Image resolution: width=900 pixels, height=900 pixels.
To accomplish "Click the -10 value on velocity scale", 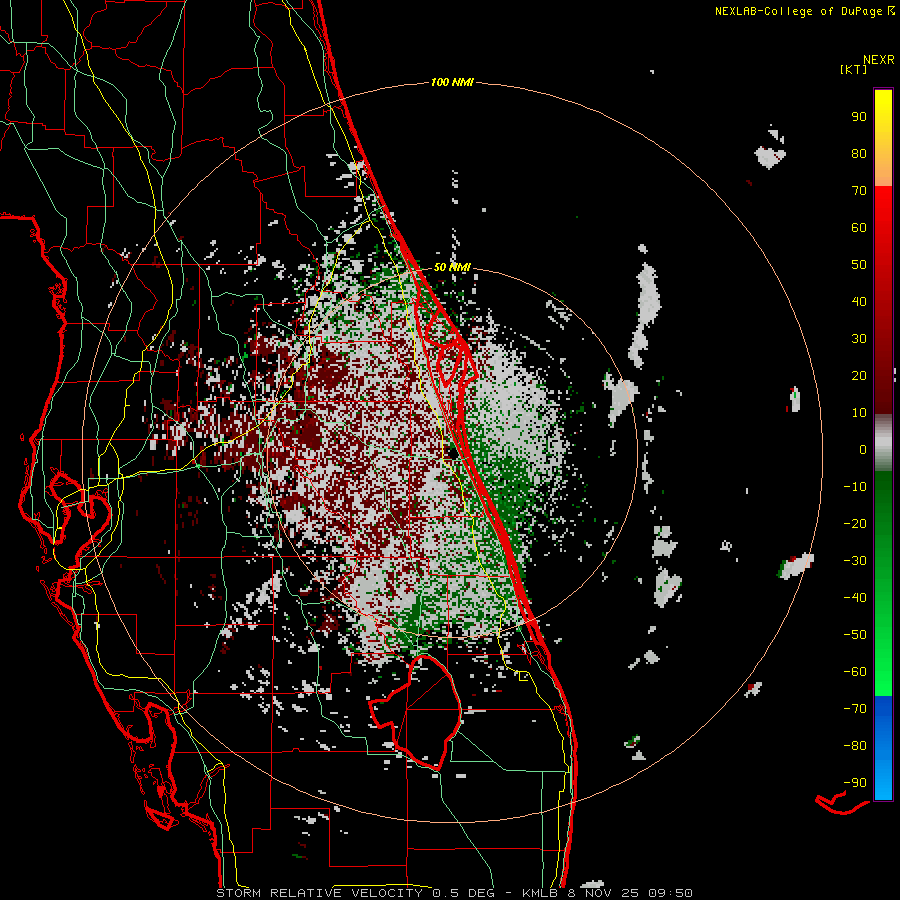I will click(x=855, y=487).
